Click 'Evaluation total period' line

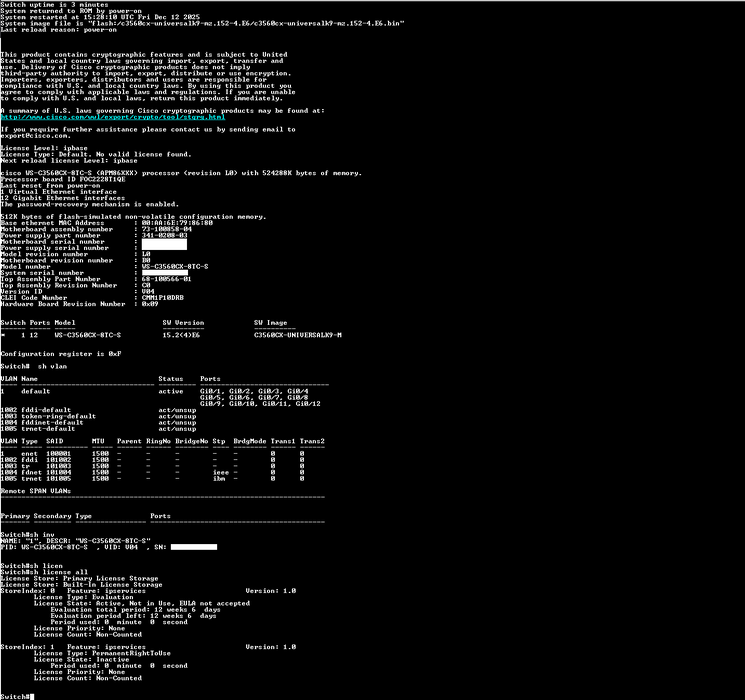coord(135,609)
